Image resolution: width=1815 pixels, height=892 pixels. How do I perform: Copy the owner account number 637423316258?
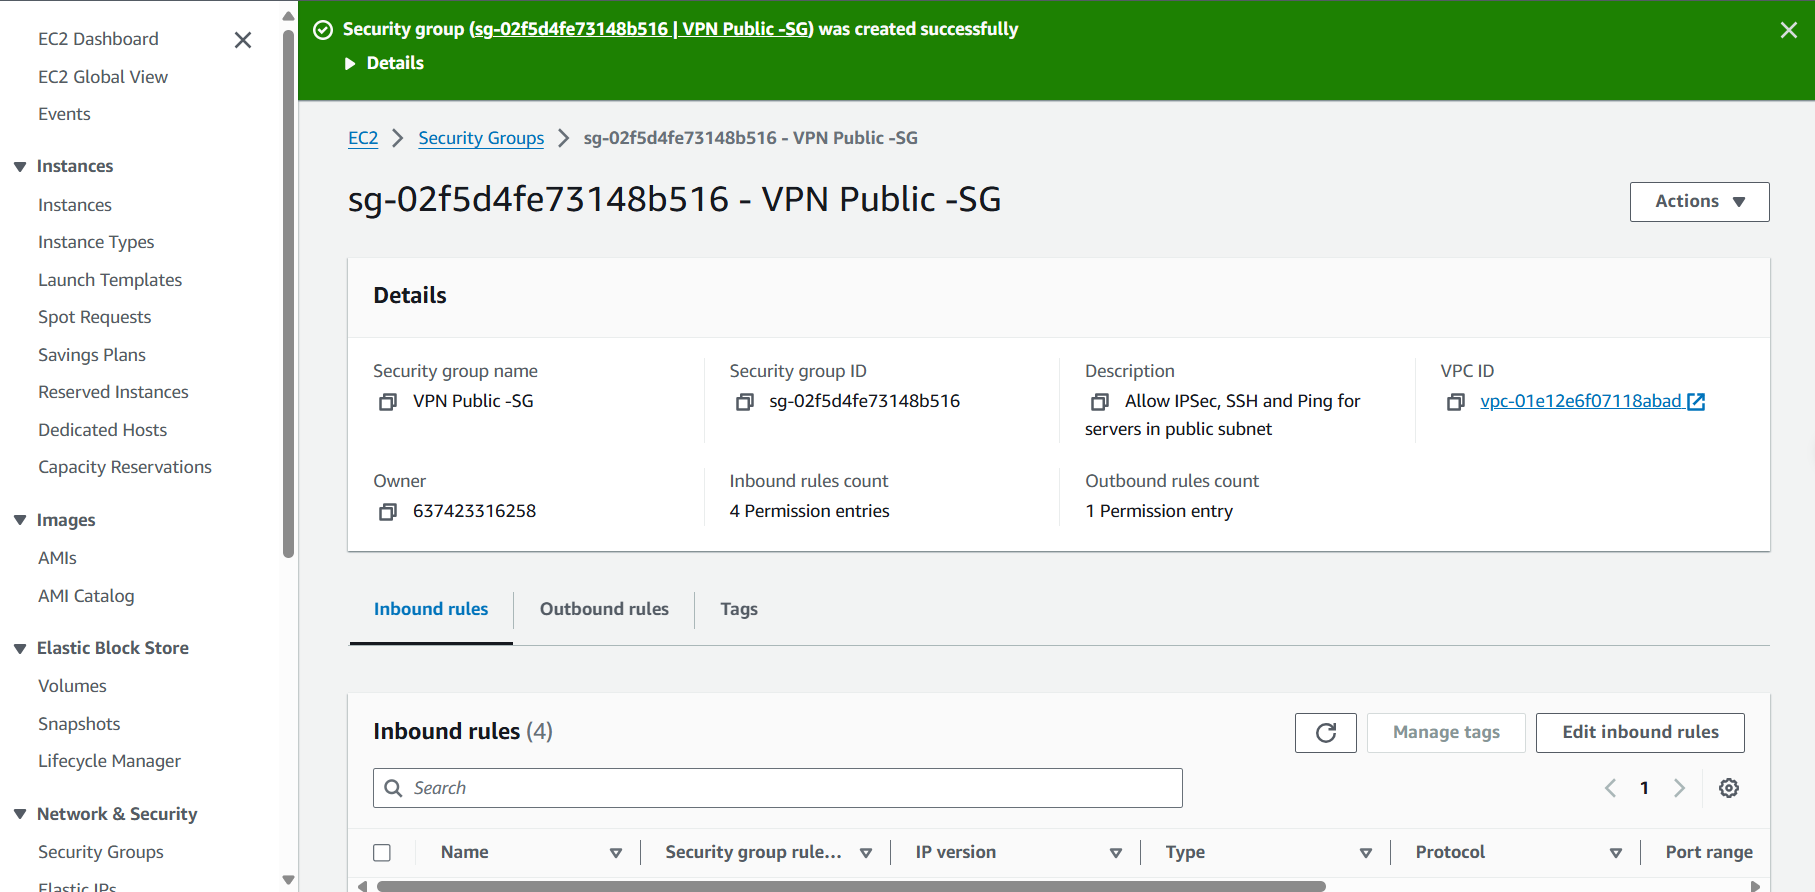tap(388, 512)
